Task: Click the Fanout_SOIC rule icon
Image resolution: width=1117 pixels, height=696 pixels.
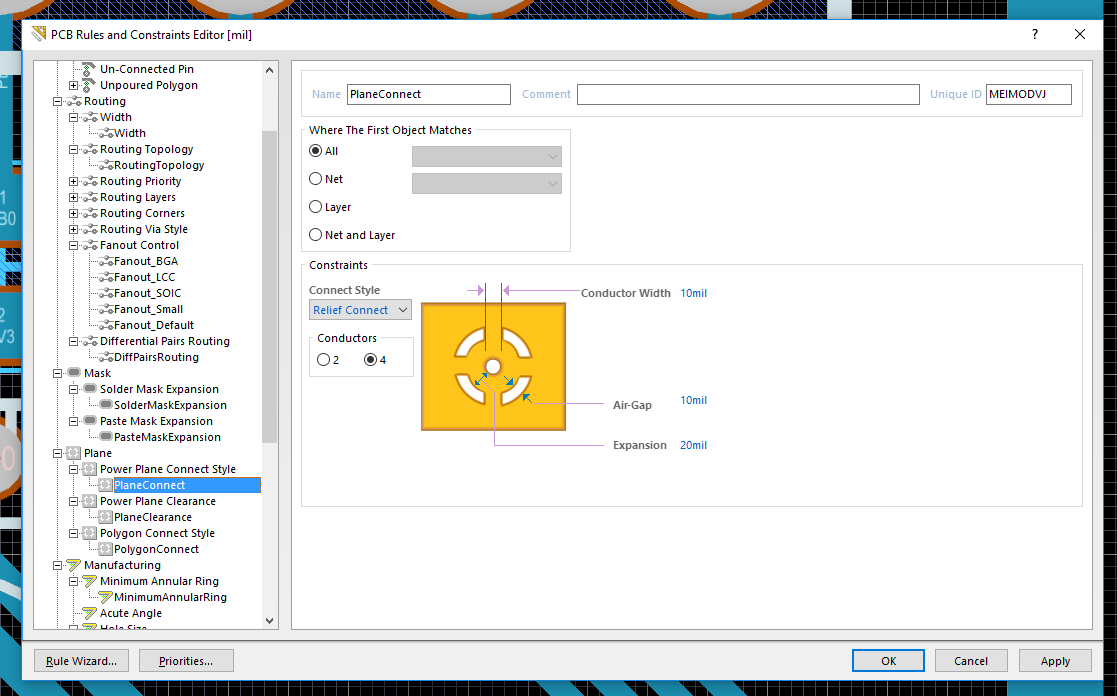Action: [x=106, y=293]
